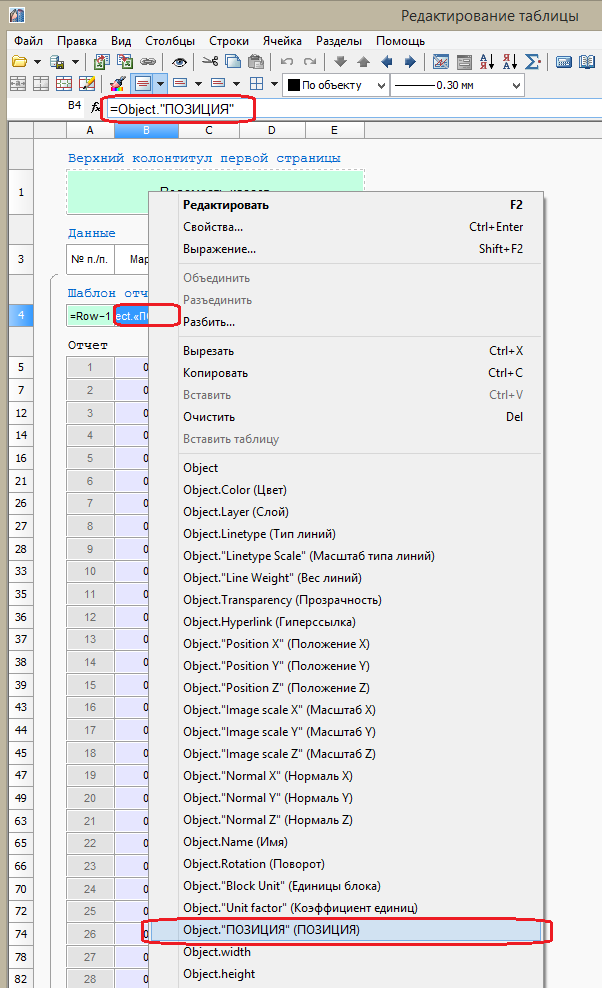Click the gray up arrow icon
Screen dimensions: 602x988
coord(364,62)
